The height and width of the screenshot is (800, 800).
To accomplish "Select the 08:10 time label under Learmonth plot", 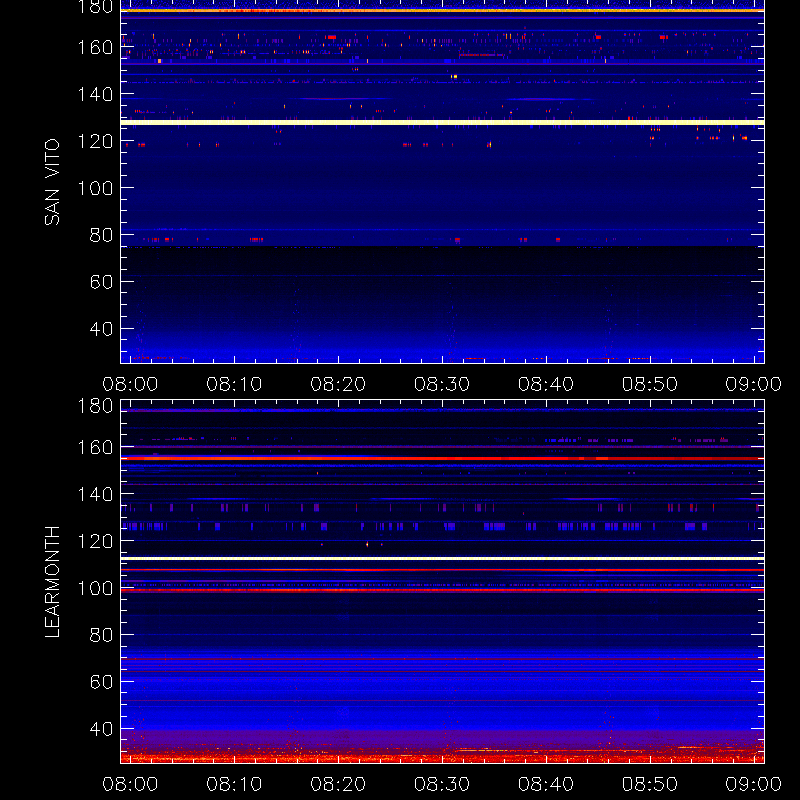I will [x=234, y=784].
